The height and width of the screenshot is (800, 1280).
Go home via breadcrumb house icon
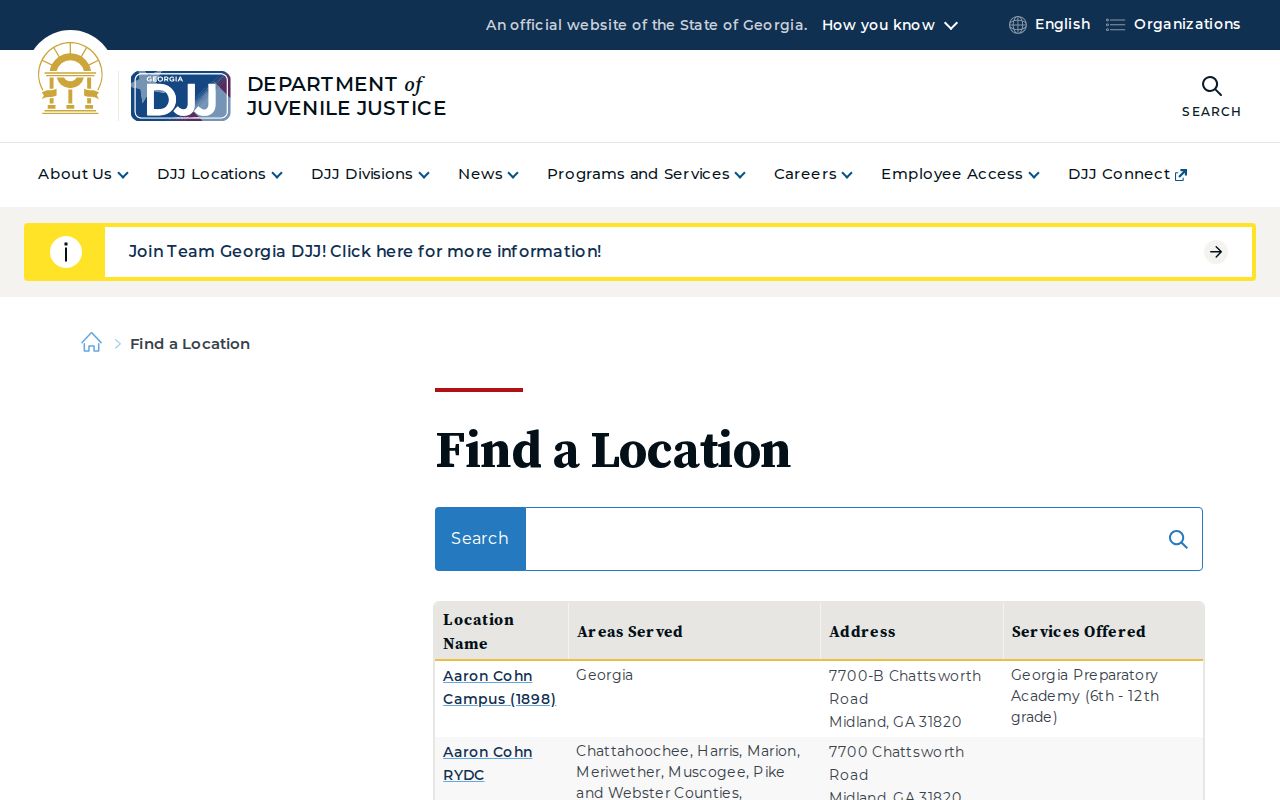coord(91,343)
